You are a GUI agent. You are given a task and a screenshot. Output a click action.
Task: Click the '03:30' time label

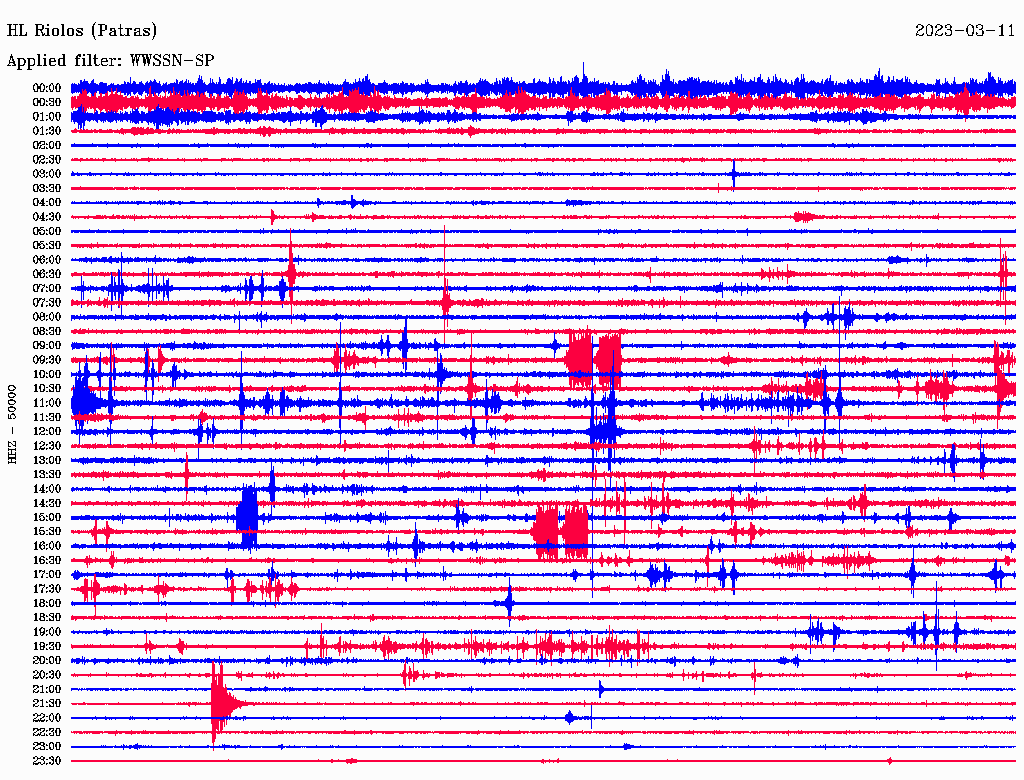point(47,189)
